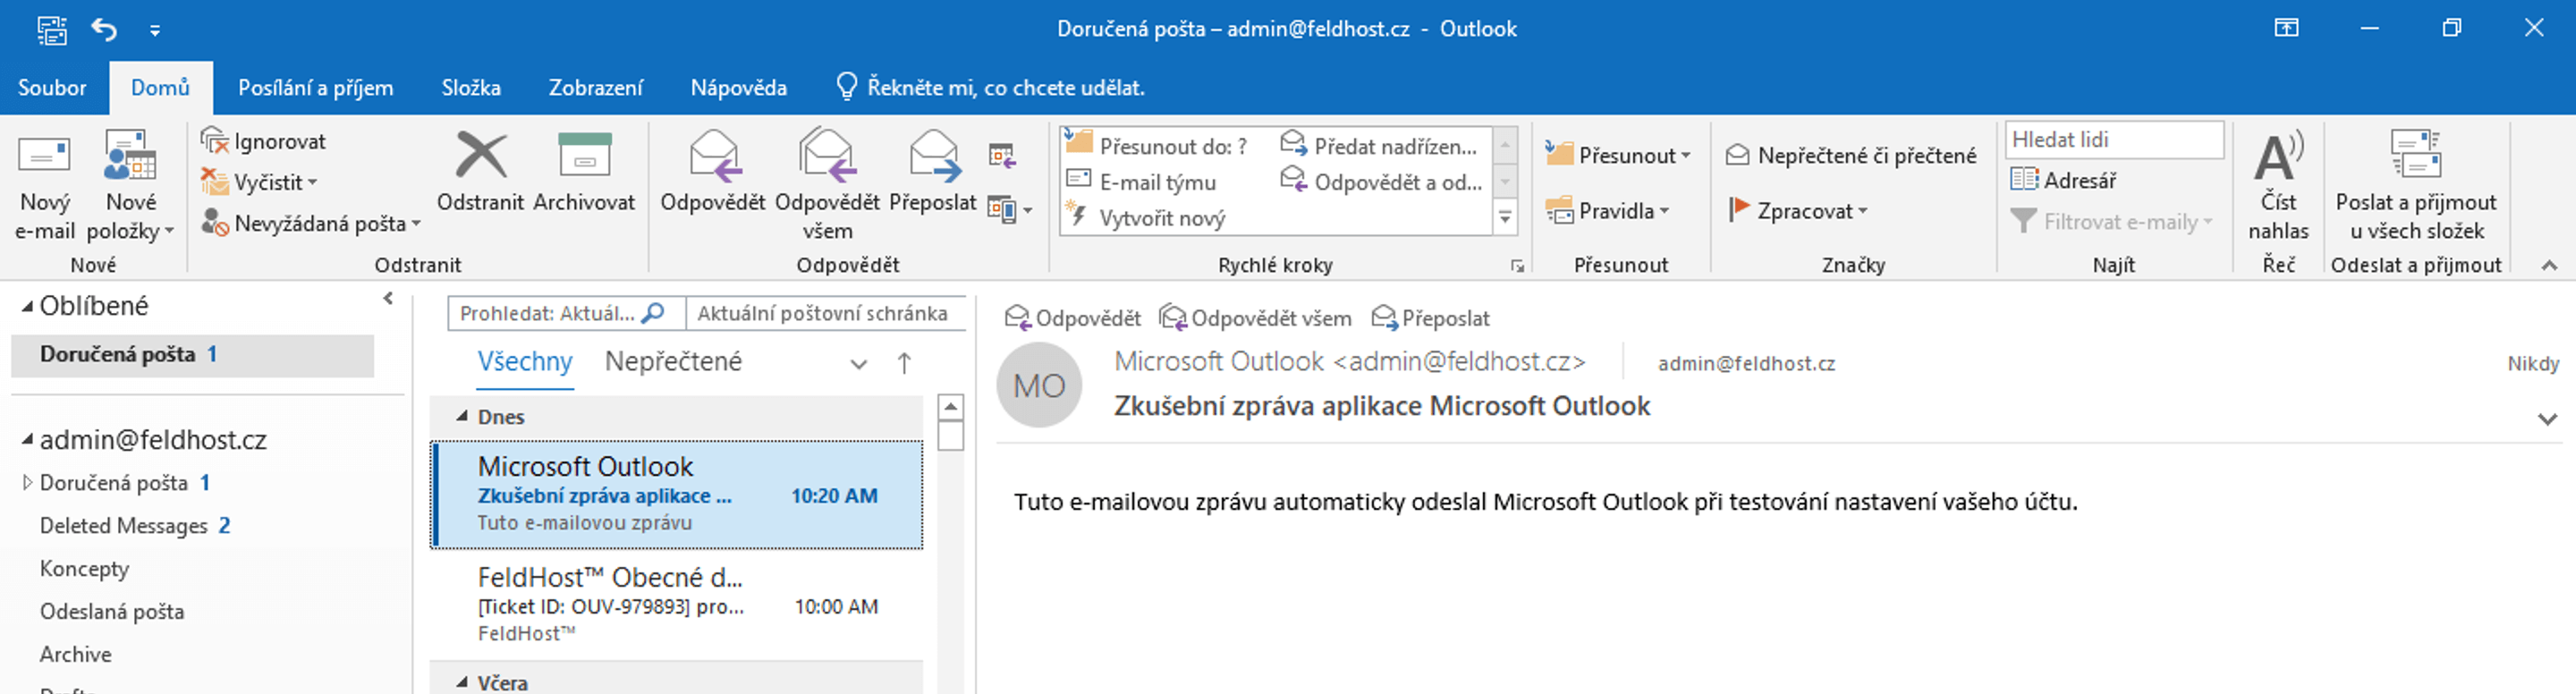Switch to the Domů tab
The image size is (2576, 694).
point(160,88)
